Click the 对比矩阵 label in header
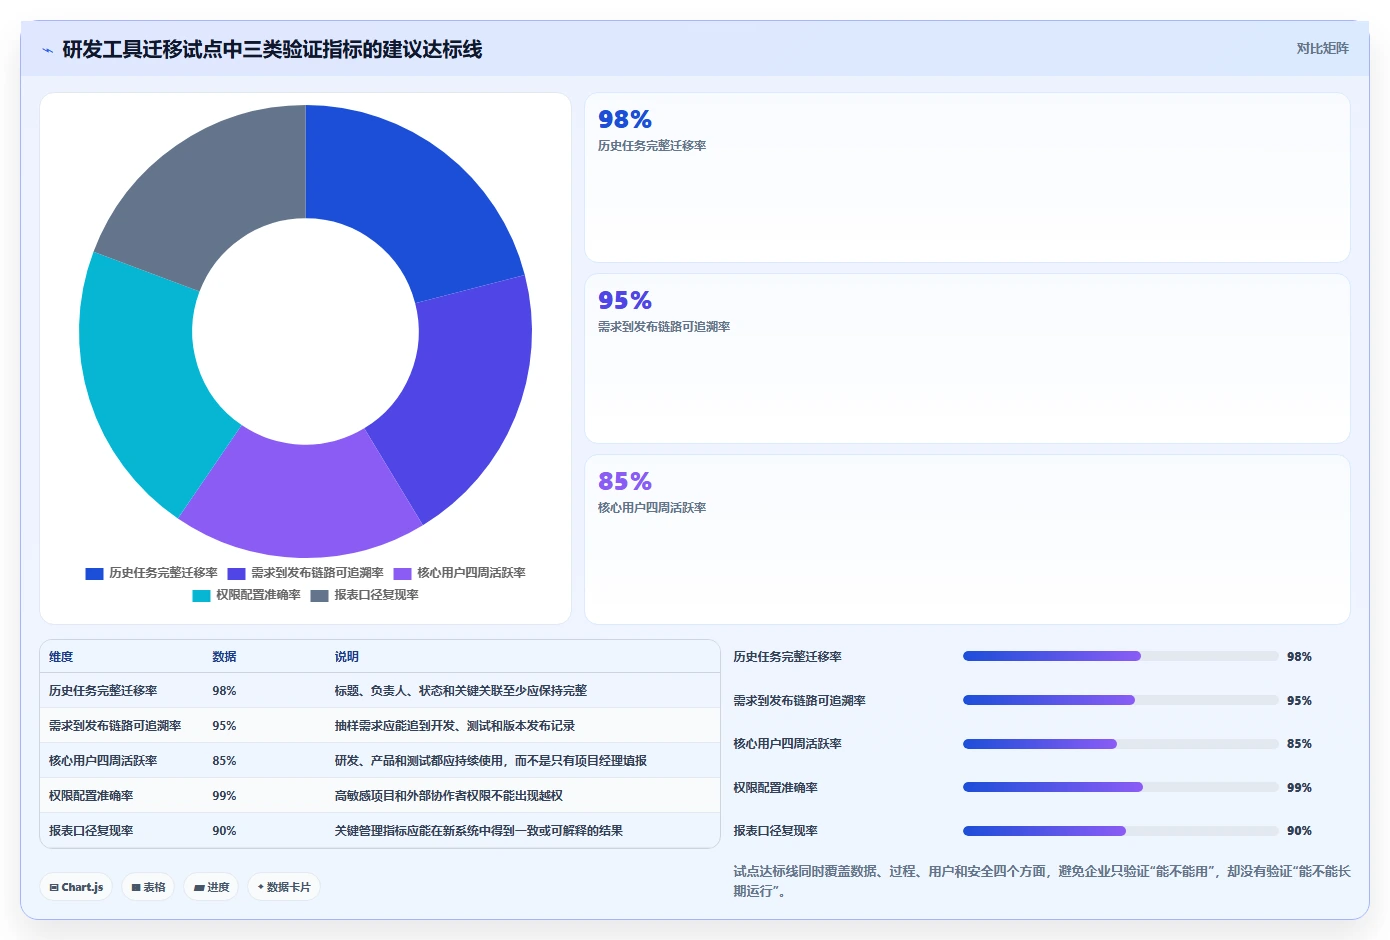This screenshot has width=1390, height=940. pos(1322,48)
